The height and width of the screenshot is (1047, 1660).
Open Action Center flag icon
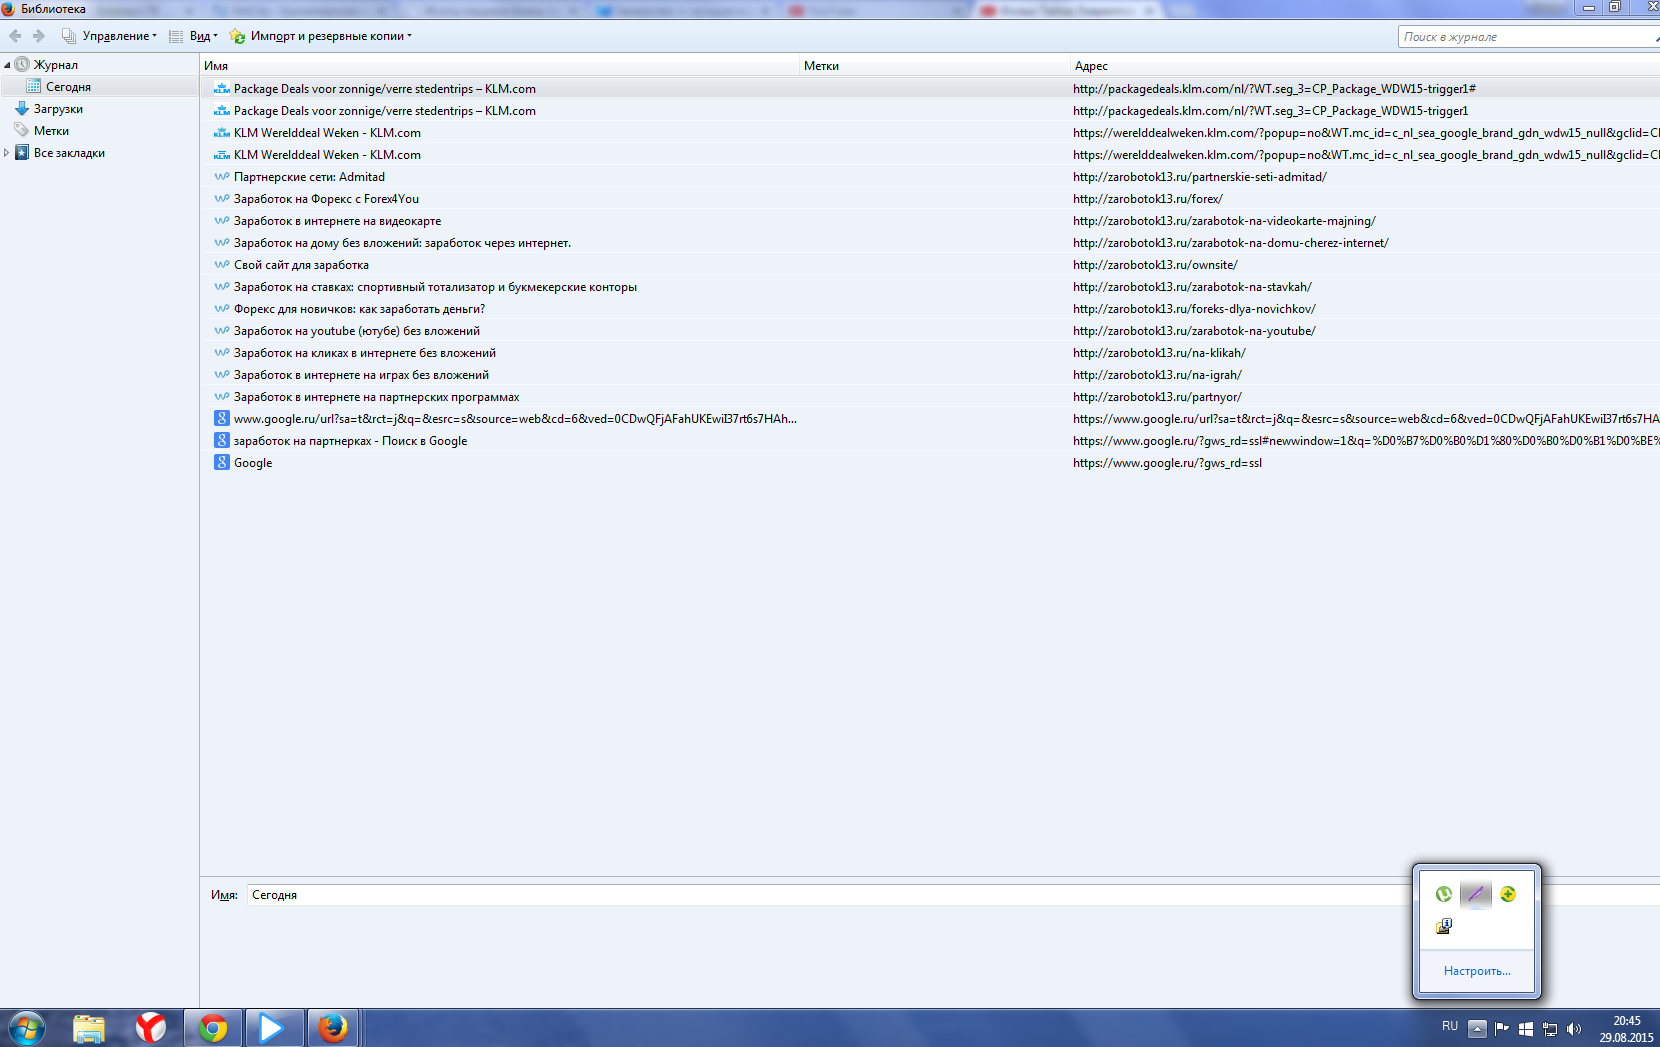click(x=1502, y=1029)
